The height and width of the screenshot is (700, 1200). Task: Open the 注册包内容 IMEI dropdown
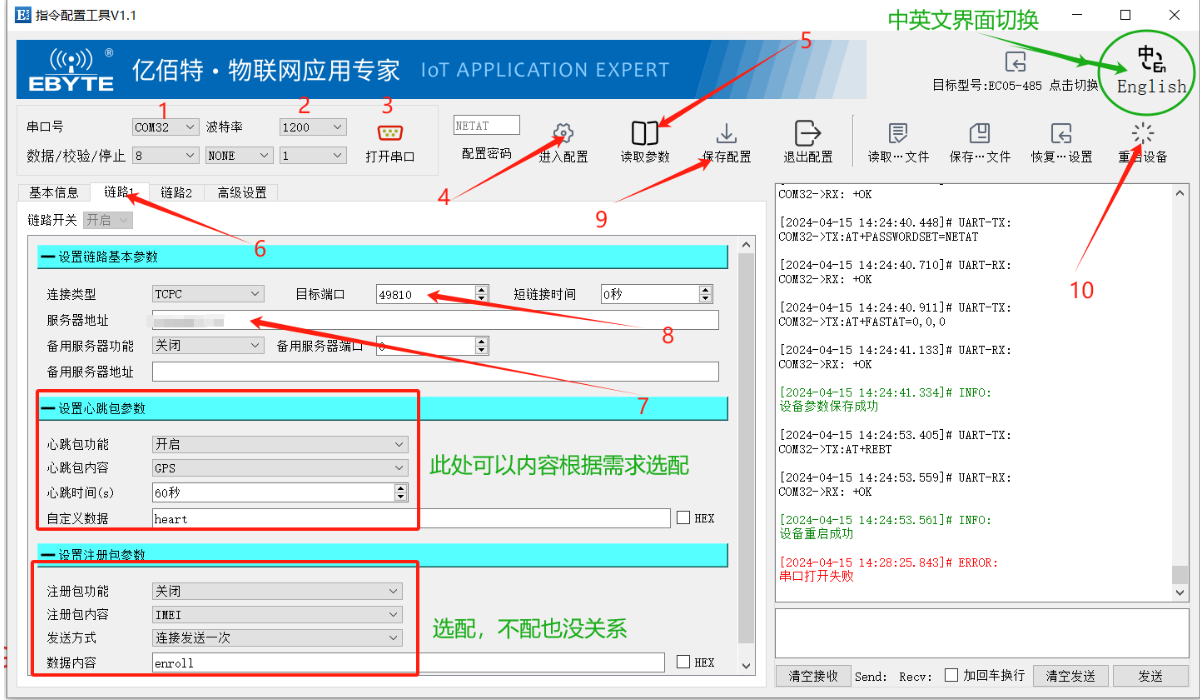coord(277,614)
